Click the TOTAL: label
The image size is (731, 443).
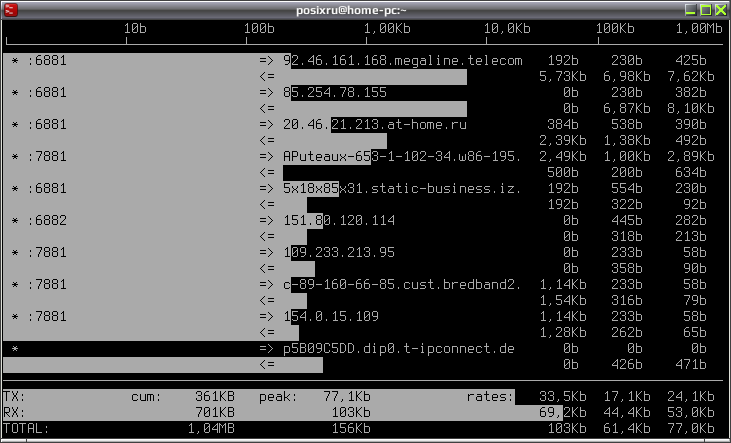click(26, 429)
